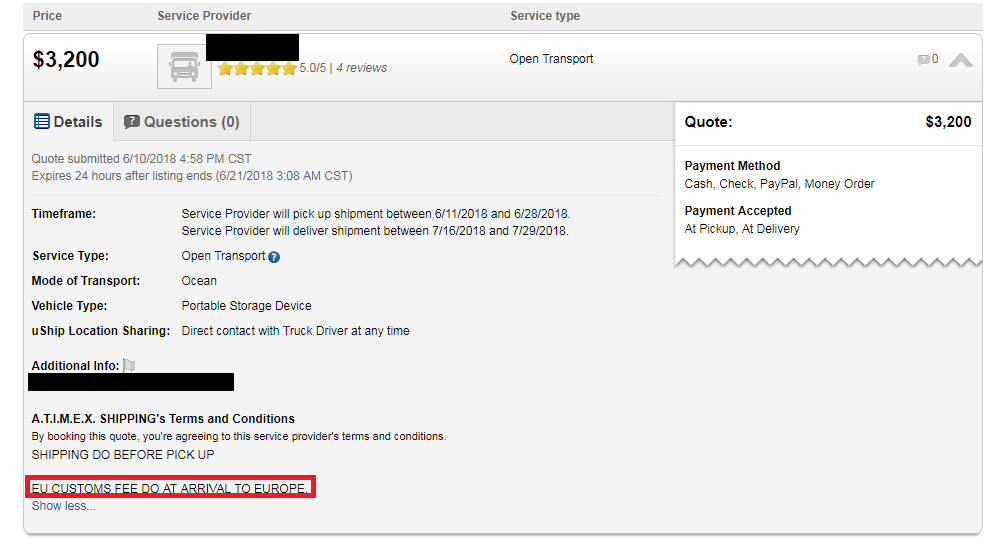Click the Quote total in the receipt panel
The width and height of the screenshot is (990, 541).
pos(947,122)
